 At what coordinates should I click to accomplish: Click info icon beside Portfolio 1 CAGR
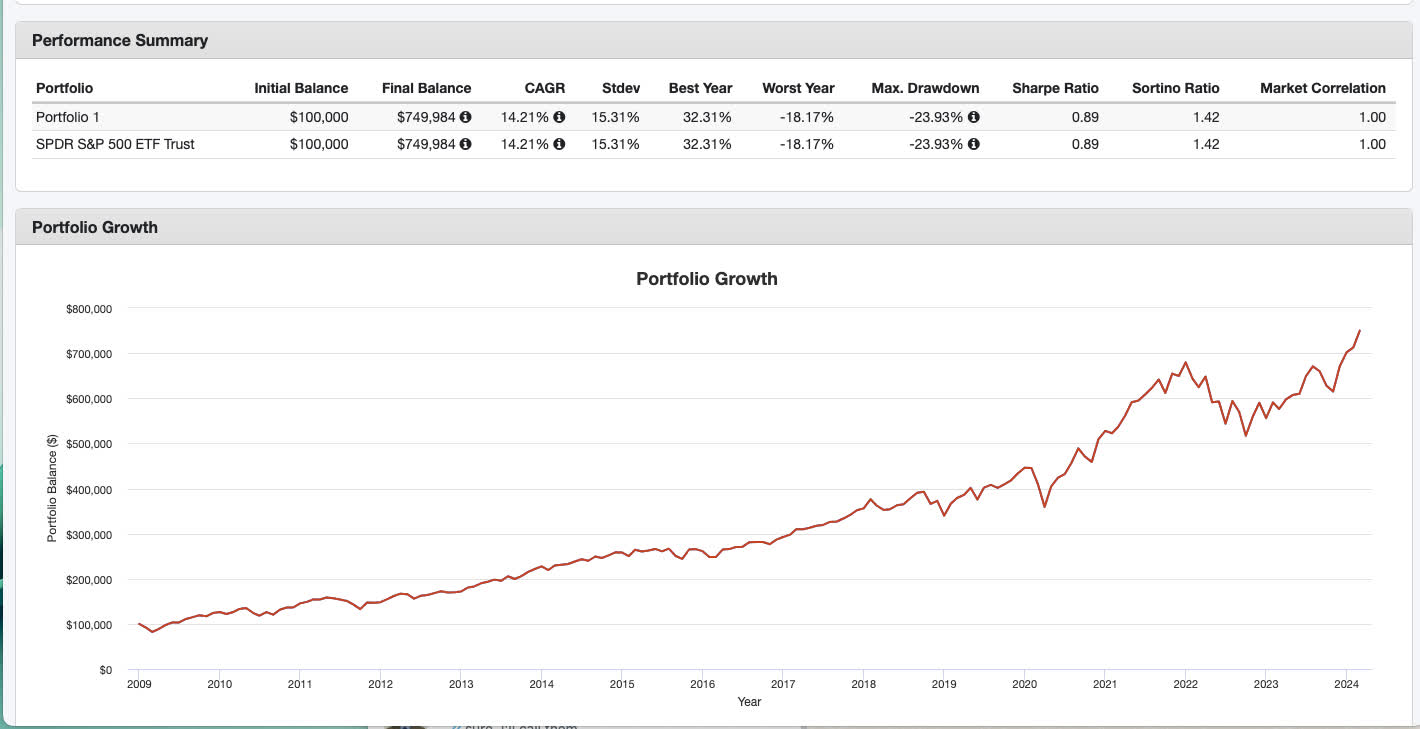point(559,117)
